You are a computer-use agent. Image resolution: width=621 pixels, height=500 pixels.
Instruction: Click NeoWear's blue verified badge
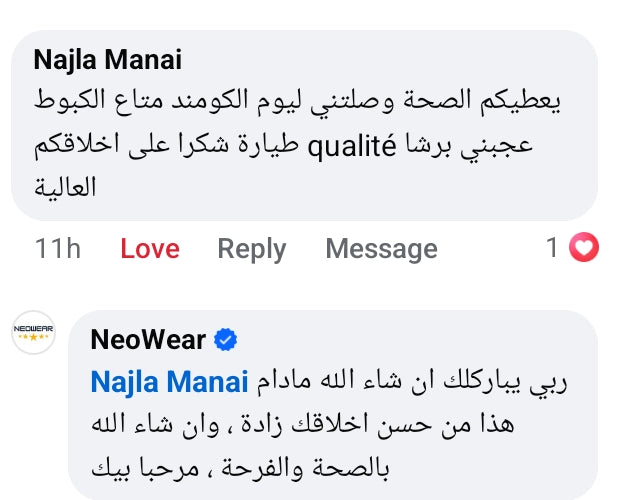point(226,340)
